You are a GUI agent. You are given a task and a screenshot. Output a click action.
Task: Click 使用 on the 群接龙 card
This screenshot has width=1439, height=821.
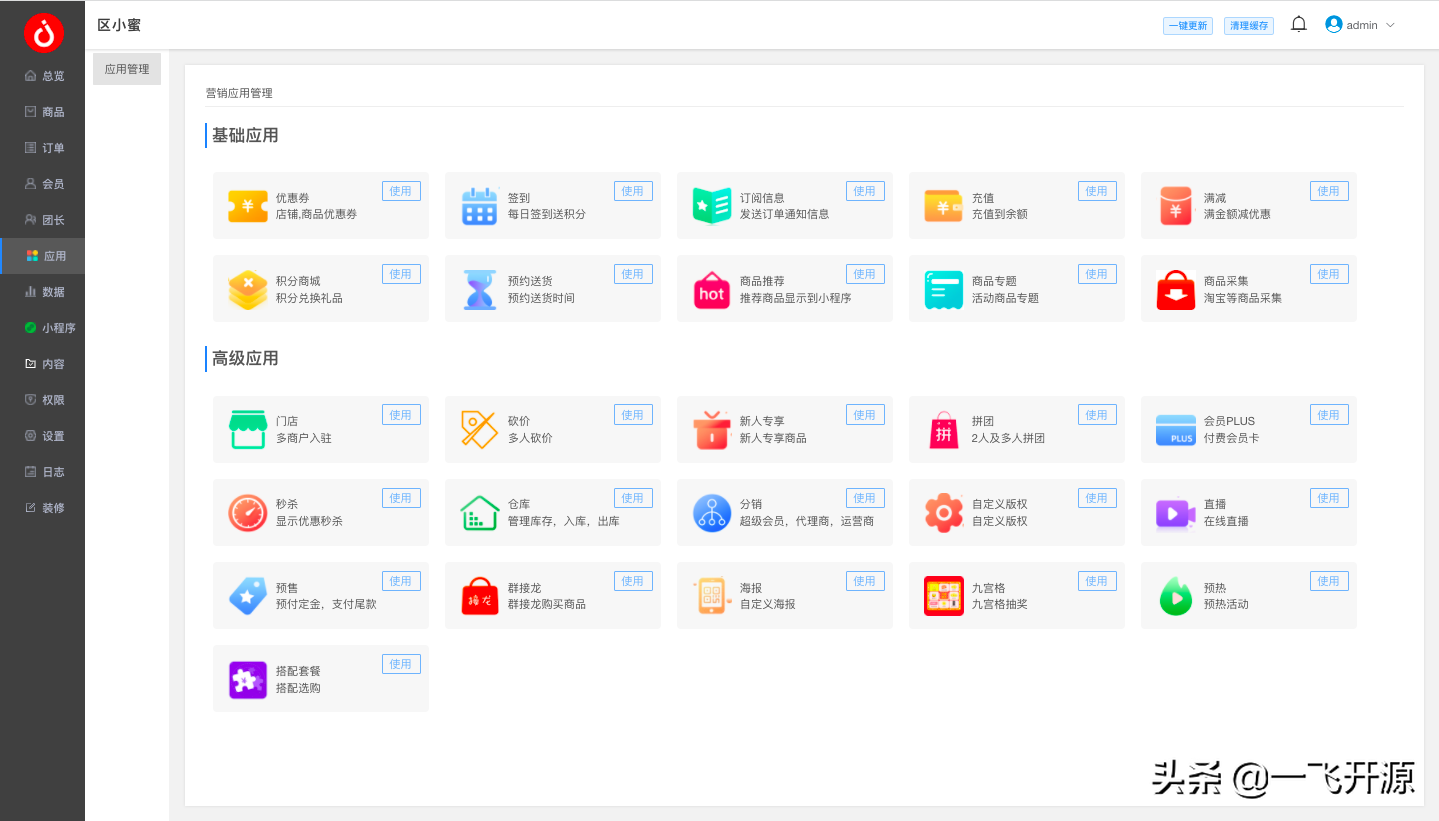633,581
